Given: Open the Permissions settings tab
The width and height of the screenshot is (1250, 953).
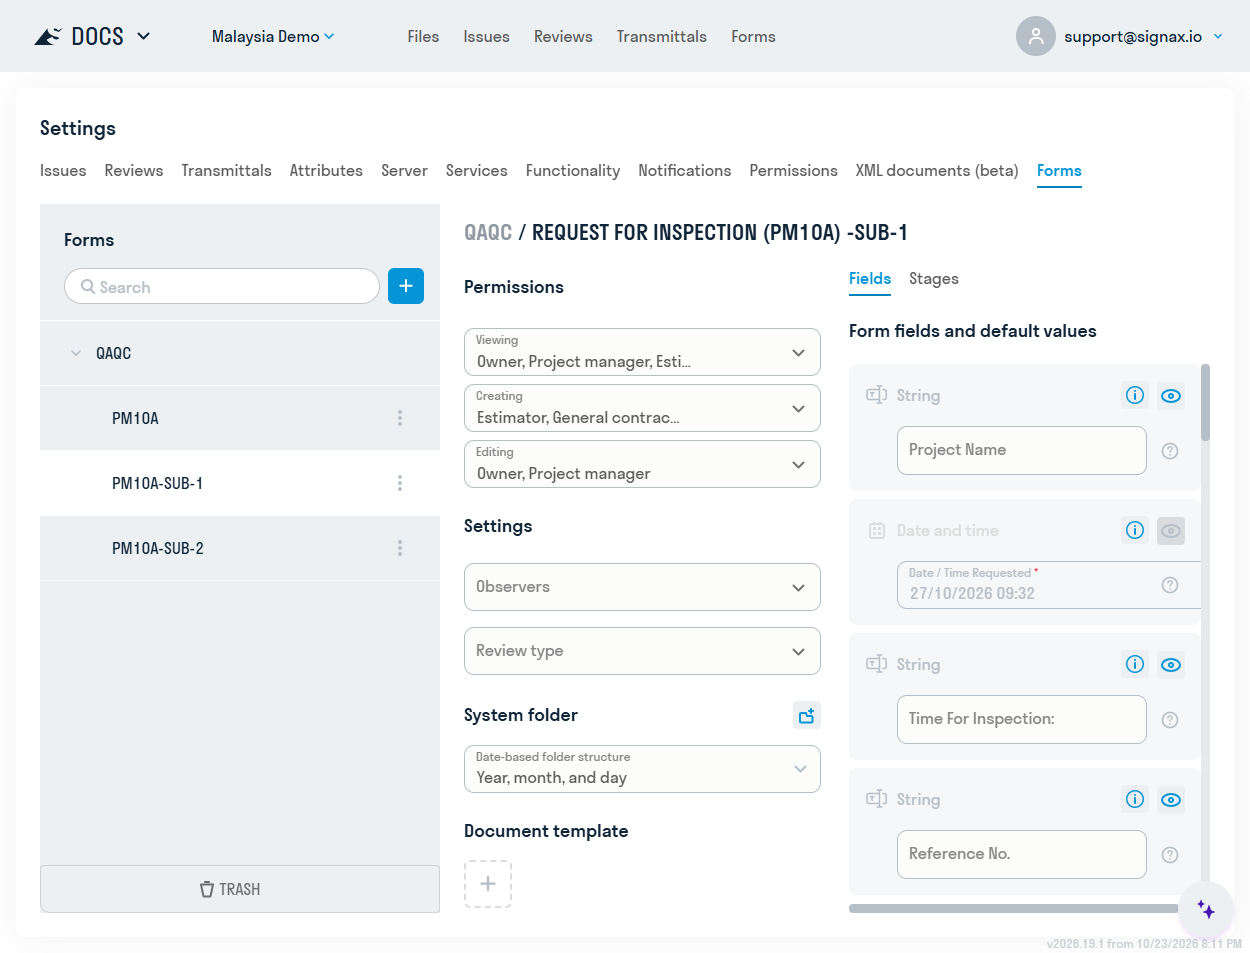Looking at the screenshot, I should pyautogui.click(x=793, y=171).
